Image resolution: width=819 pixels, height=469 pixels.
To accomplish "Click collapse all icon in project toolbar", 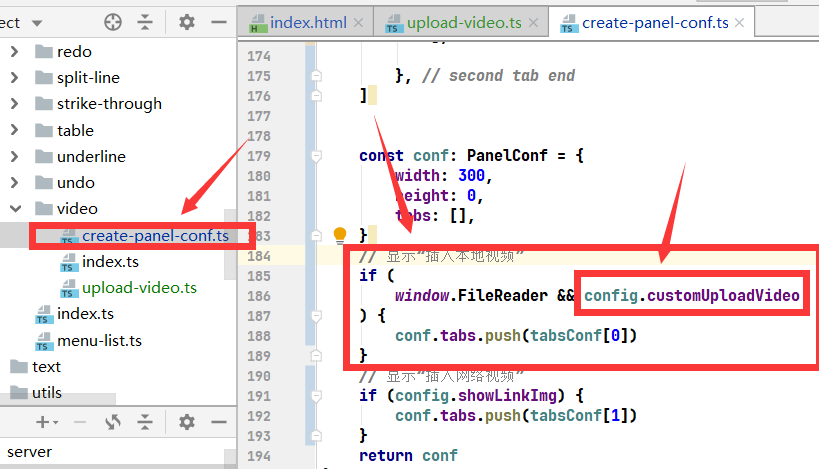I will coord(145,22).
